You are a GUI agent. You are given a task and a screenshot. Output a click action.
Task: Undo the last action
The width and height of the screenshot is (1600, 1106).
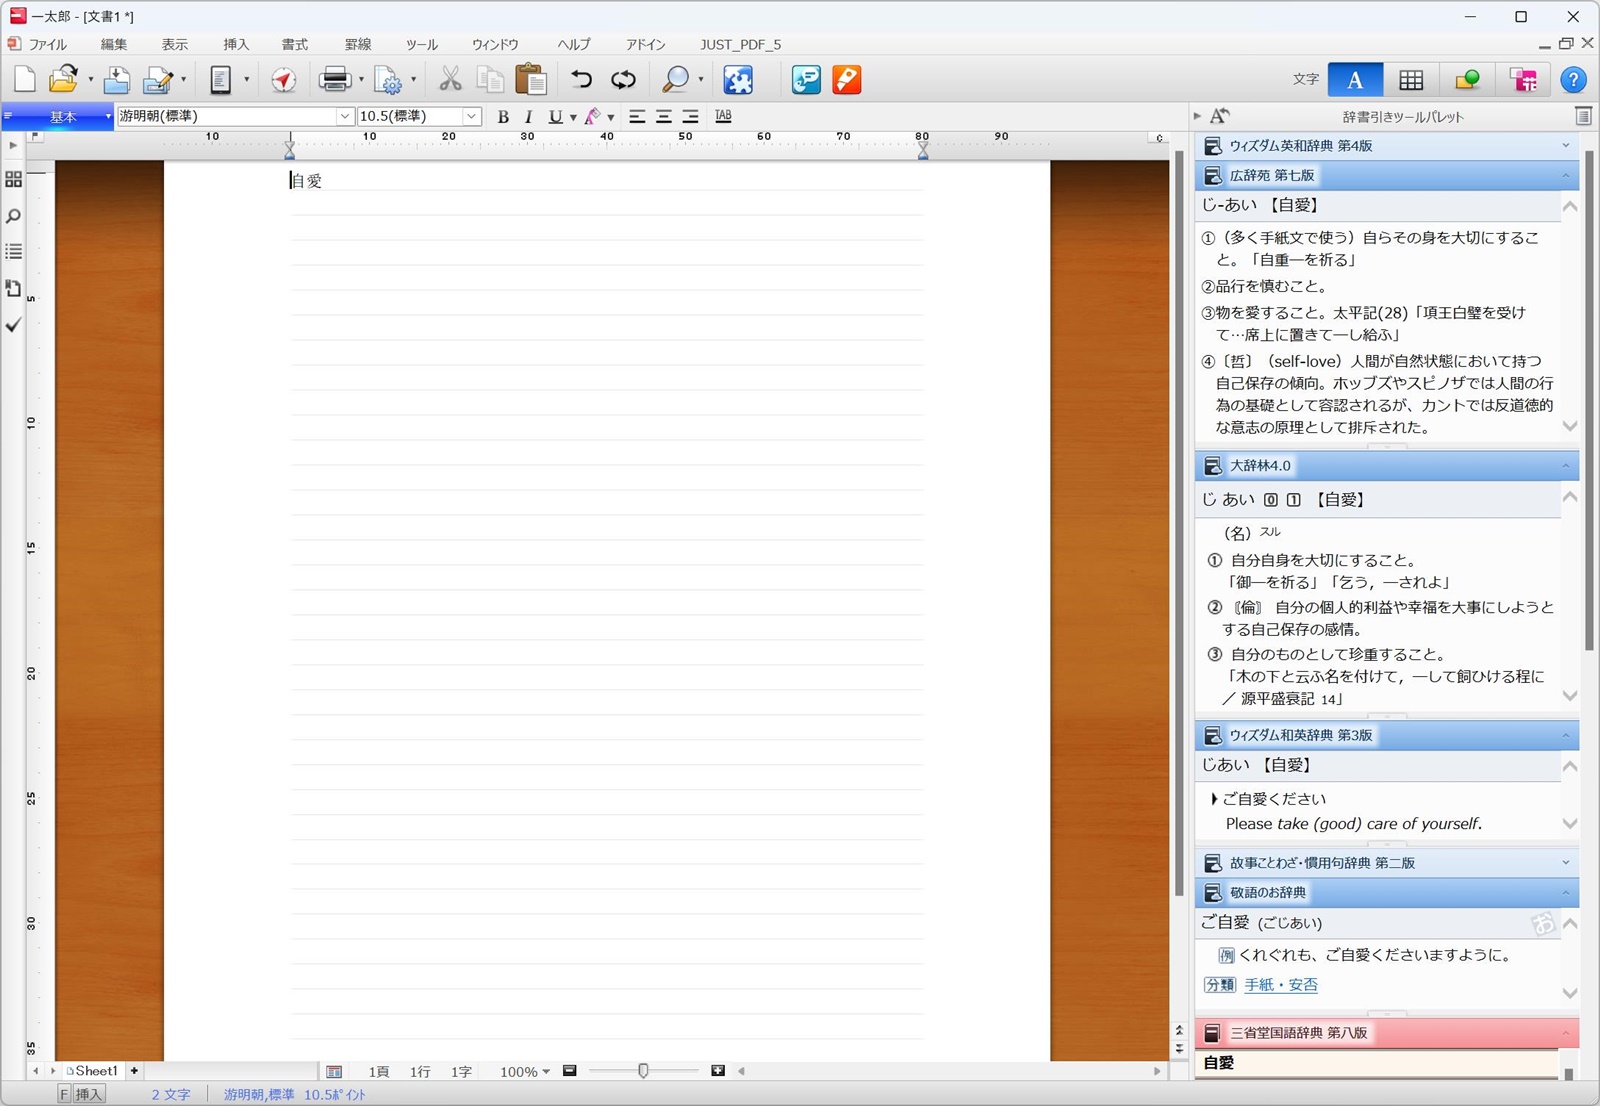tap(581, 79)
